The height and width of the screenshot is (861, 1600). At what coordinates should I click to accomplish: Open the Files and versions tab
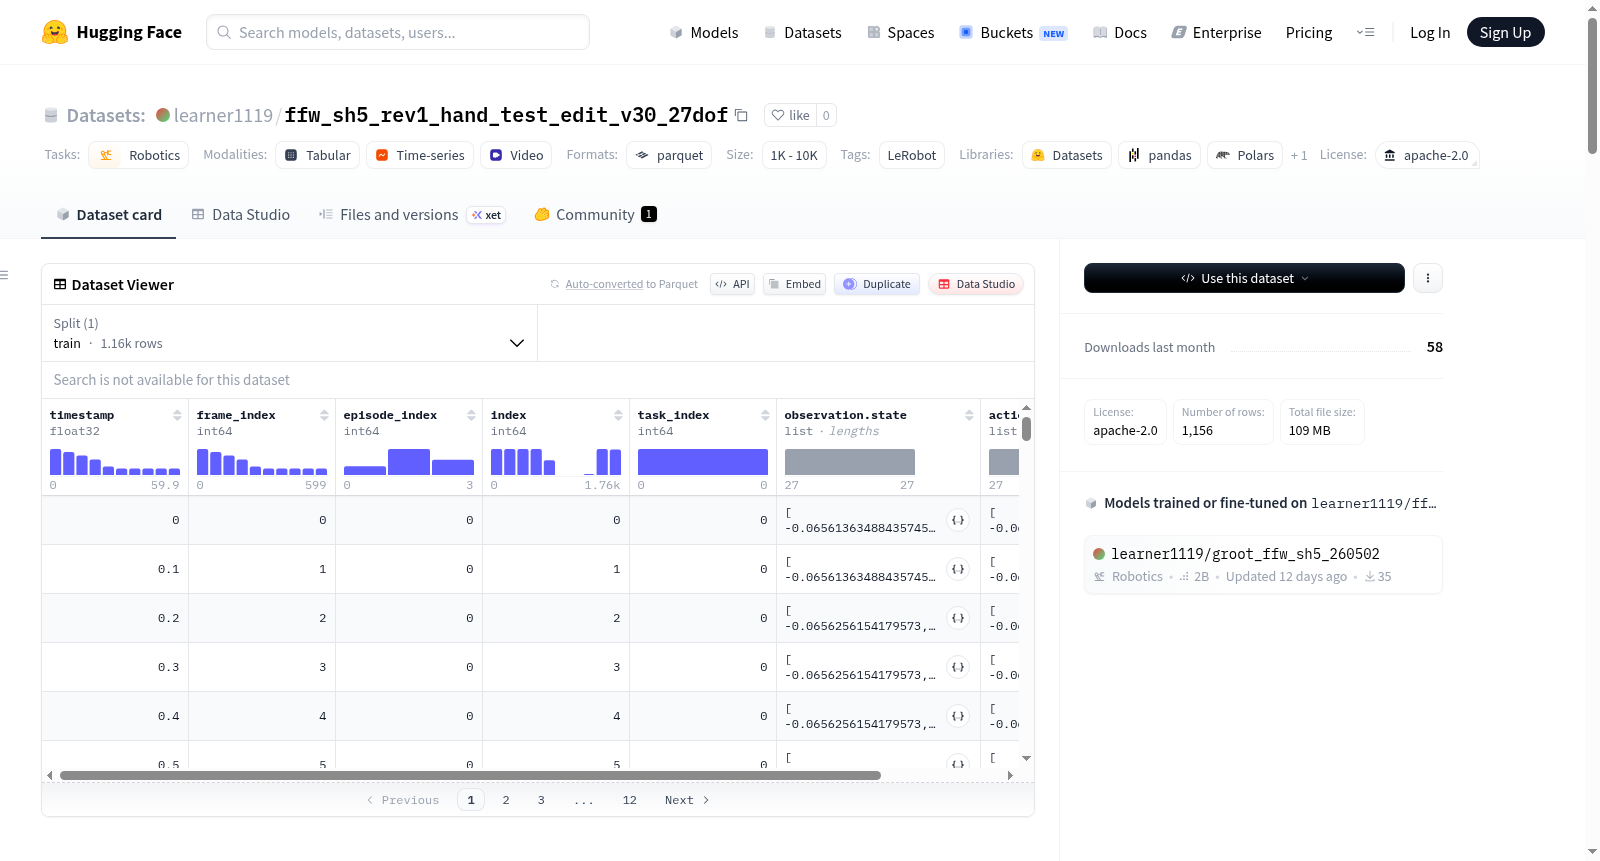412,215
